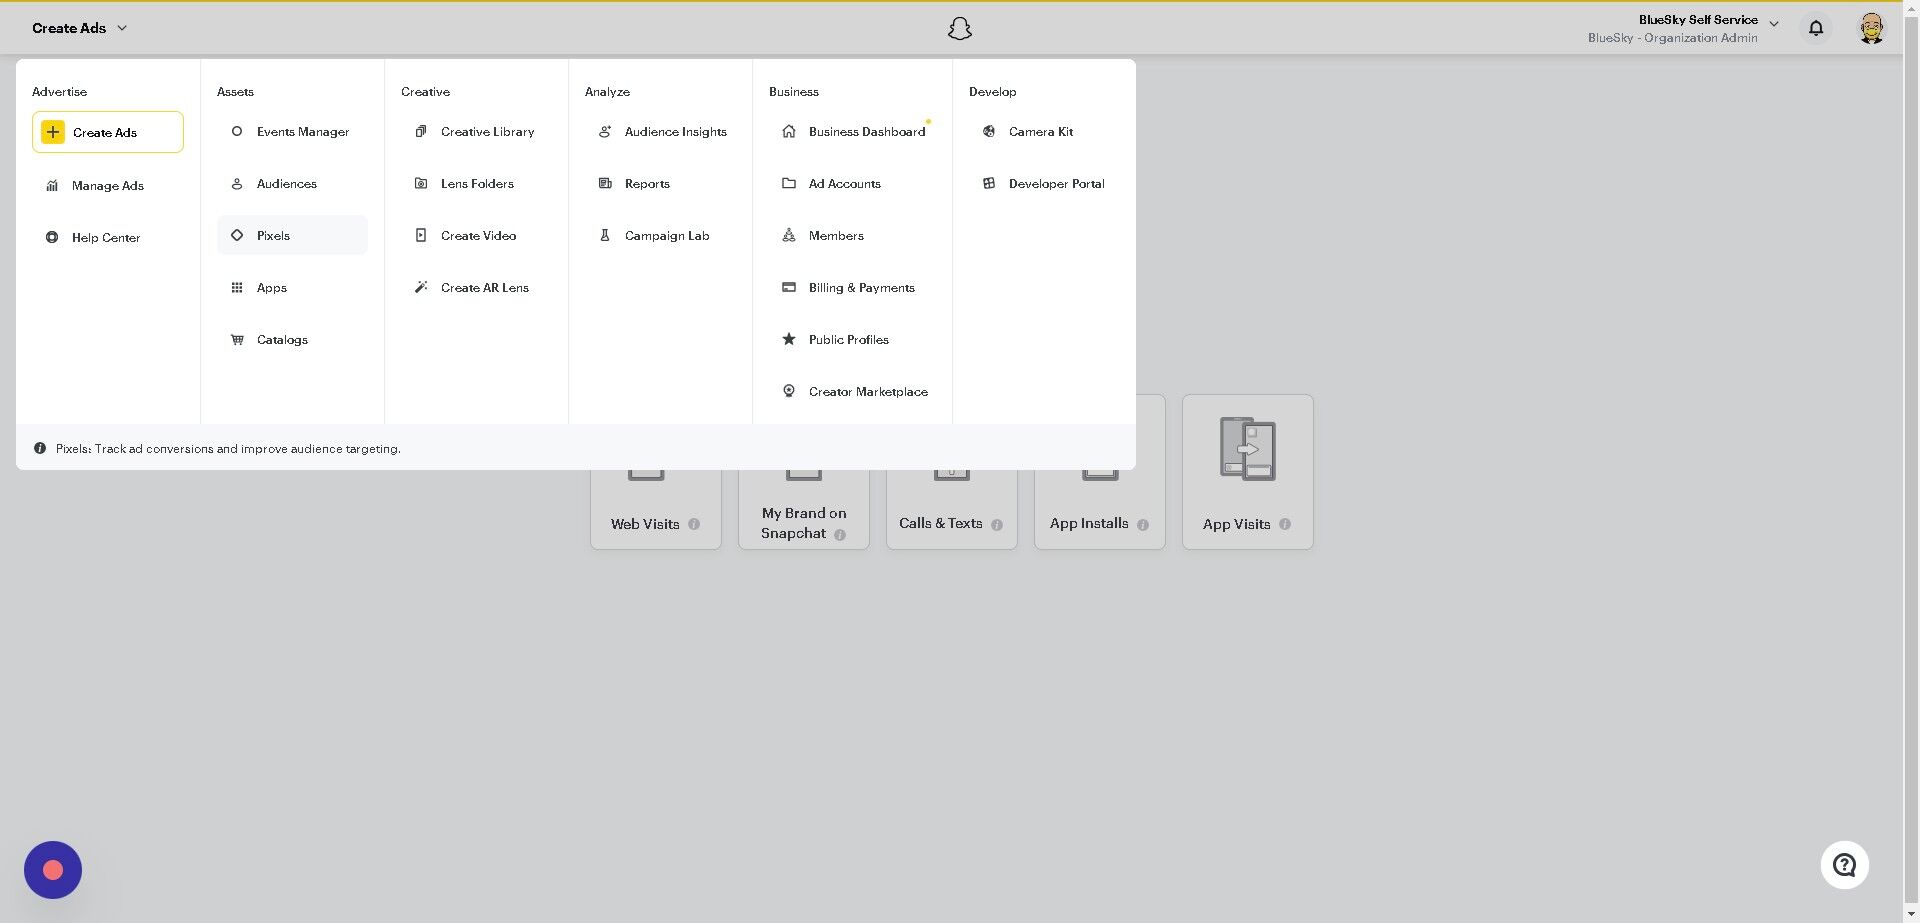Click the Campaign Lab flask icon

point(605,236)
